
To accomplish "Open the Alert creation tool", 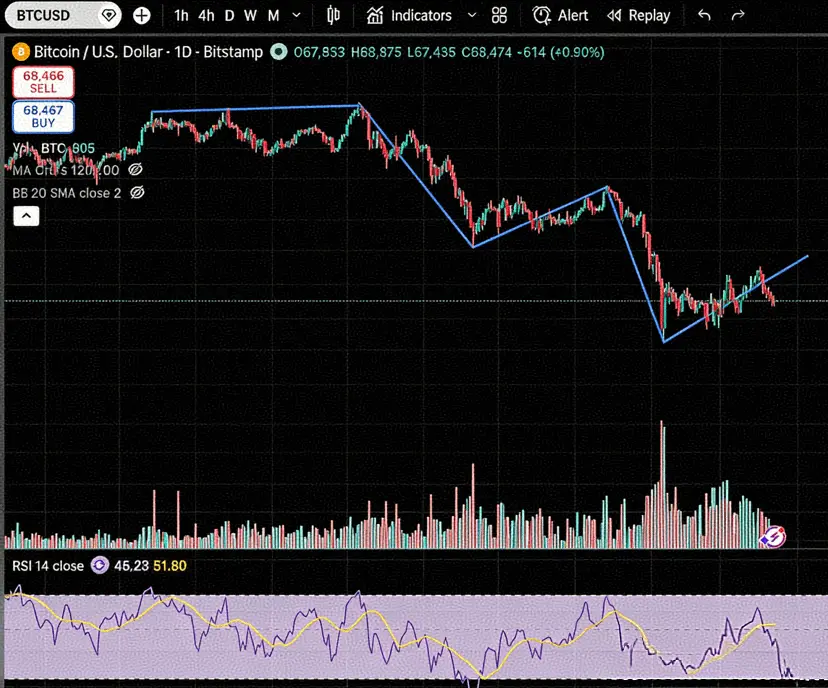I will coord(561,16).
